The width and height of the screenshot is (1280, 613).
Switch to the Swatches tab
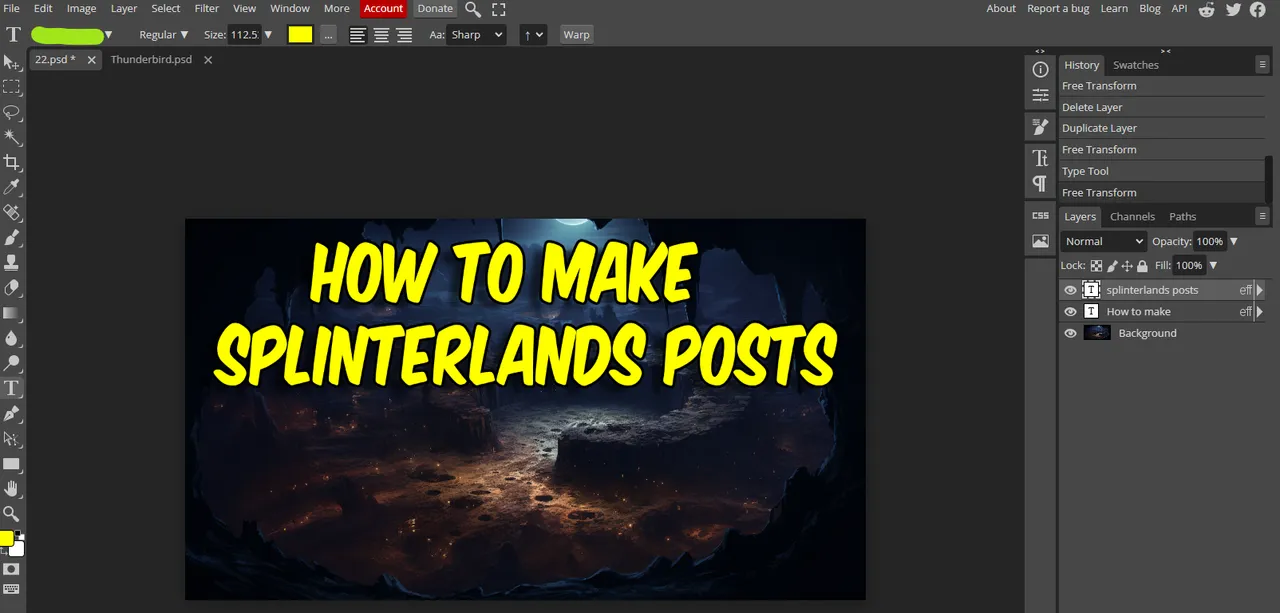[1136, 65]
